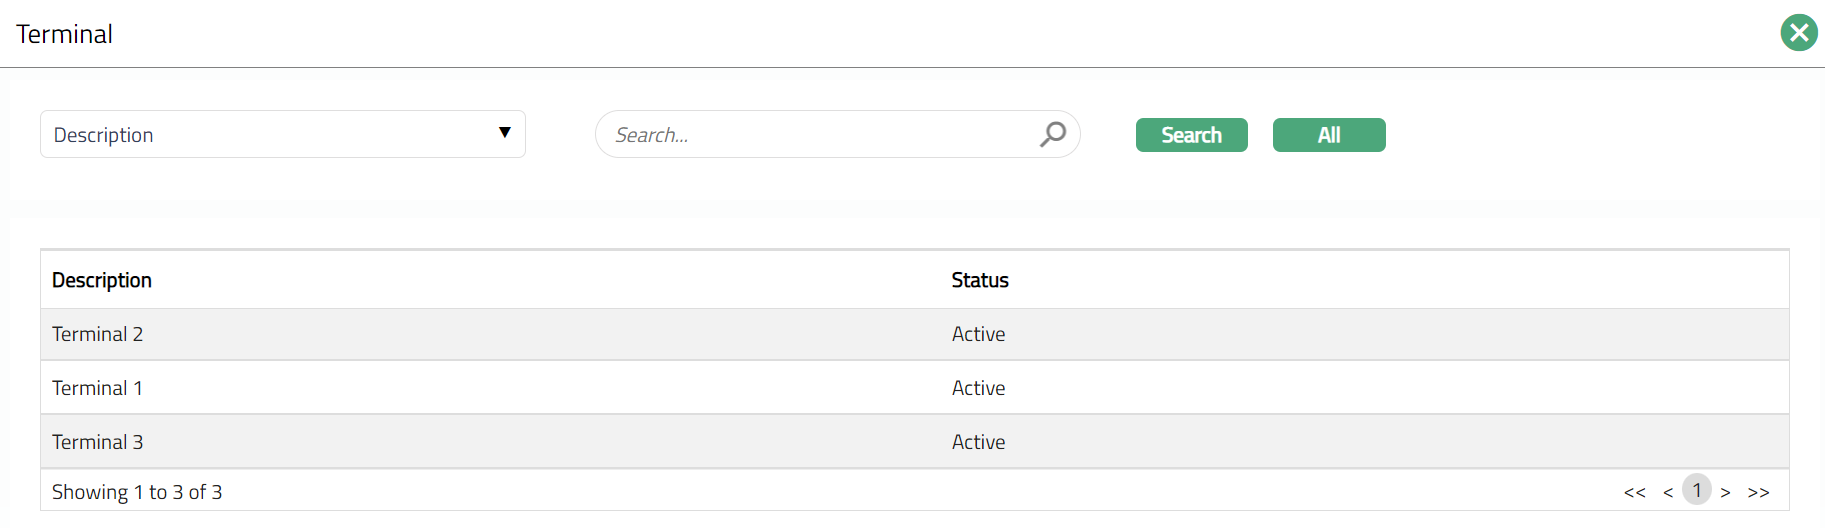The width and height of the screenshot is (1825, 528).
Task: Go to first page of results
Action: 1634,492
